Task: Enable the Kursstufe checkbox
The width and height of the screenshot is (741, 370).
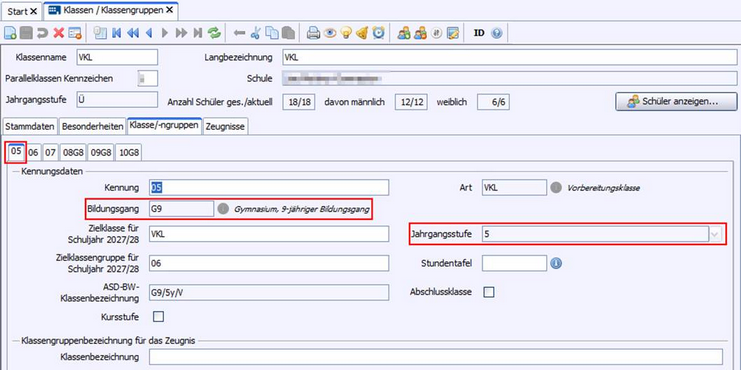Action: pyautogui.click(x=159, y=317)
